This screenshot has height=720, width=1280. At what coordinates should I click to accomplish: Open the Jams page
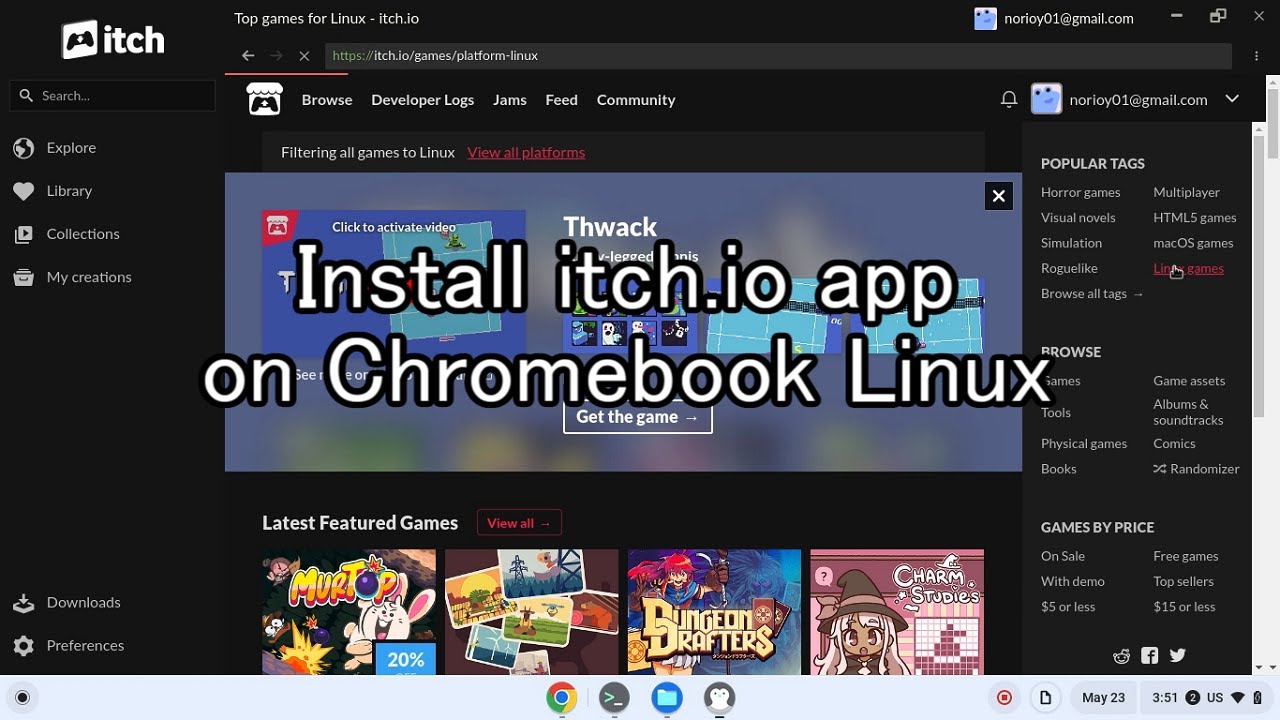[x=509, y=99]
